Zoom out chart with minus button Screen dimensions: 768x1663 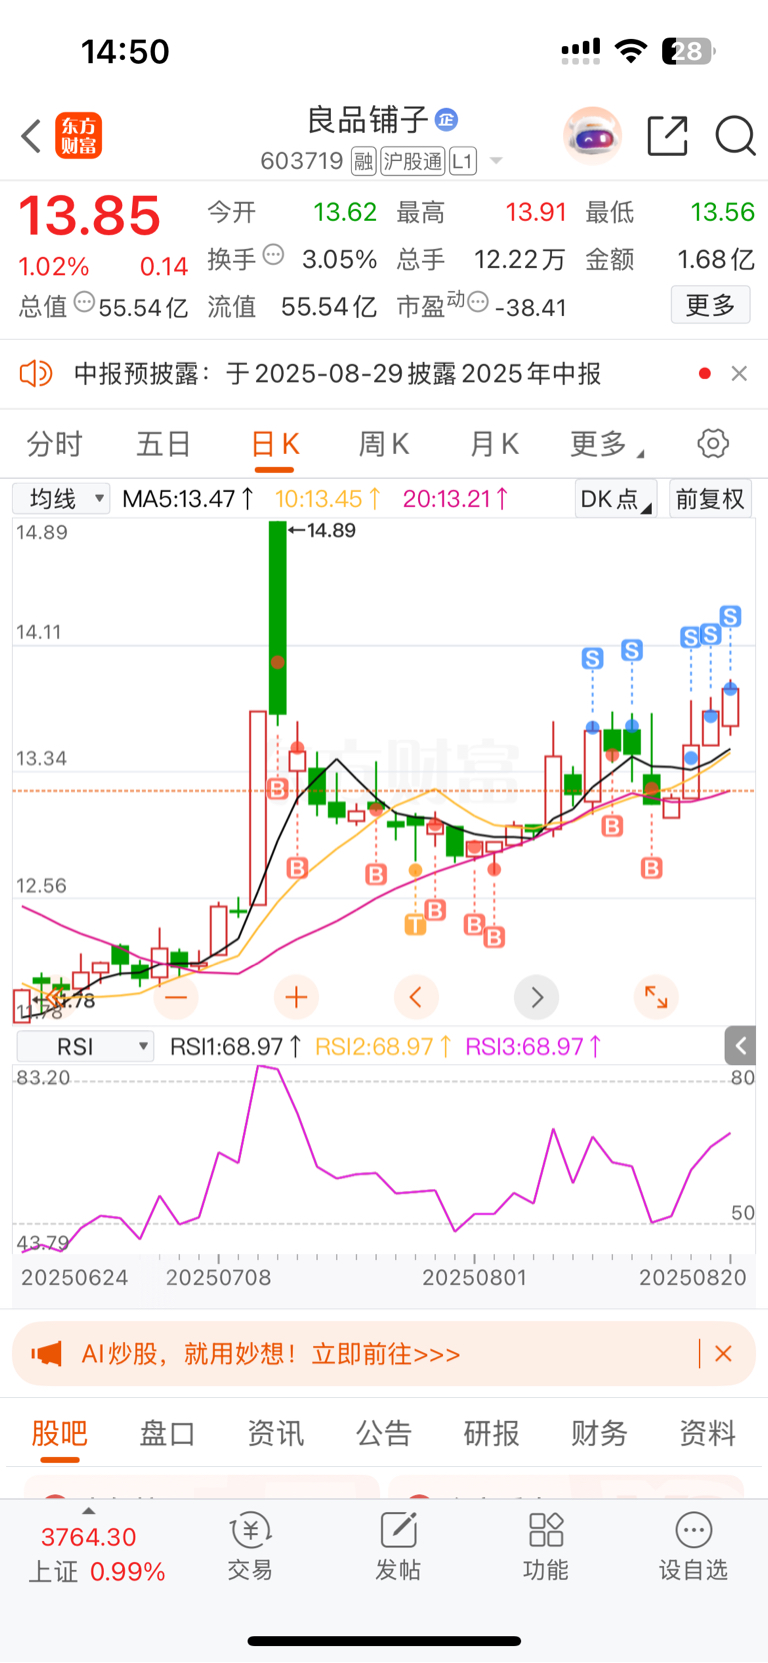tap(176, 997)
